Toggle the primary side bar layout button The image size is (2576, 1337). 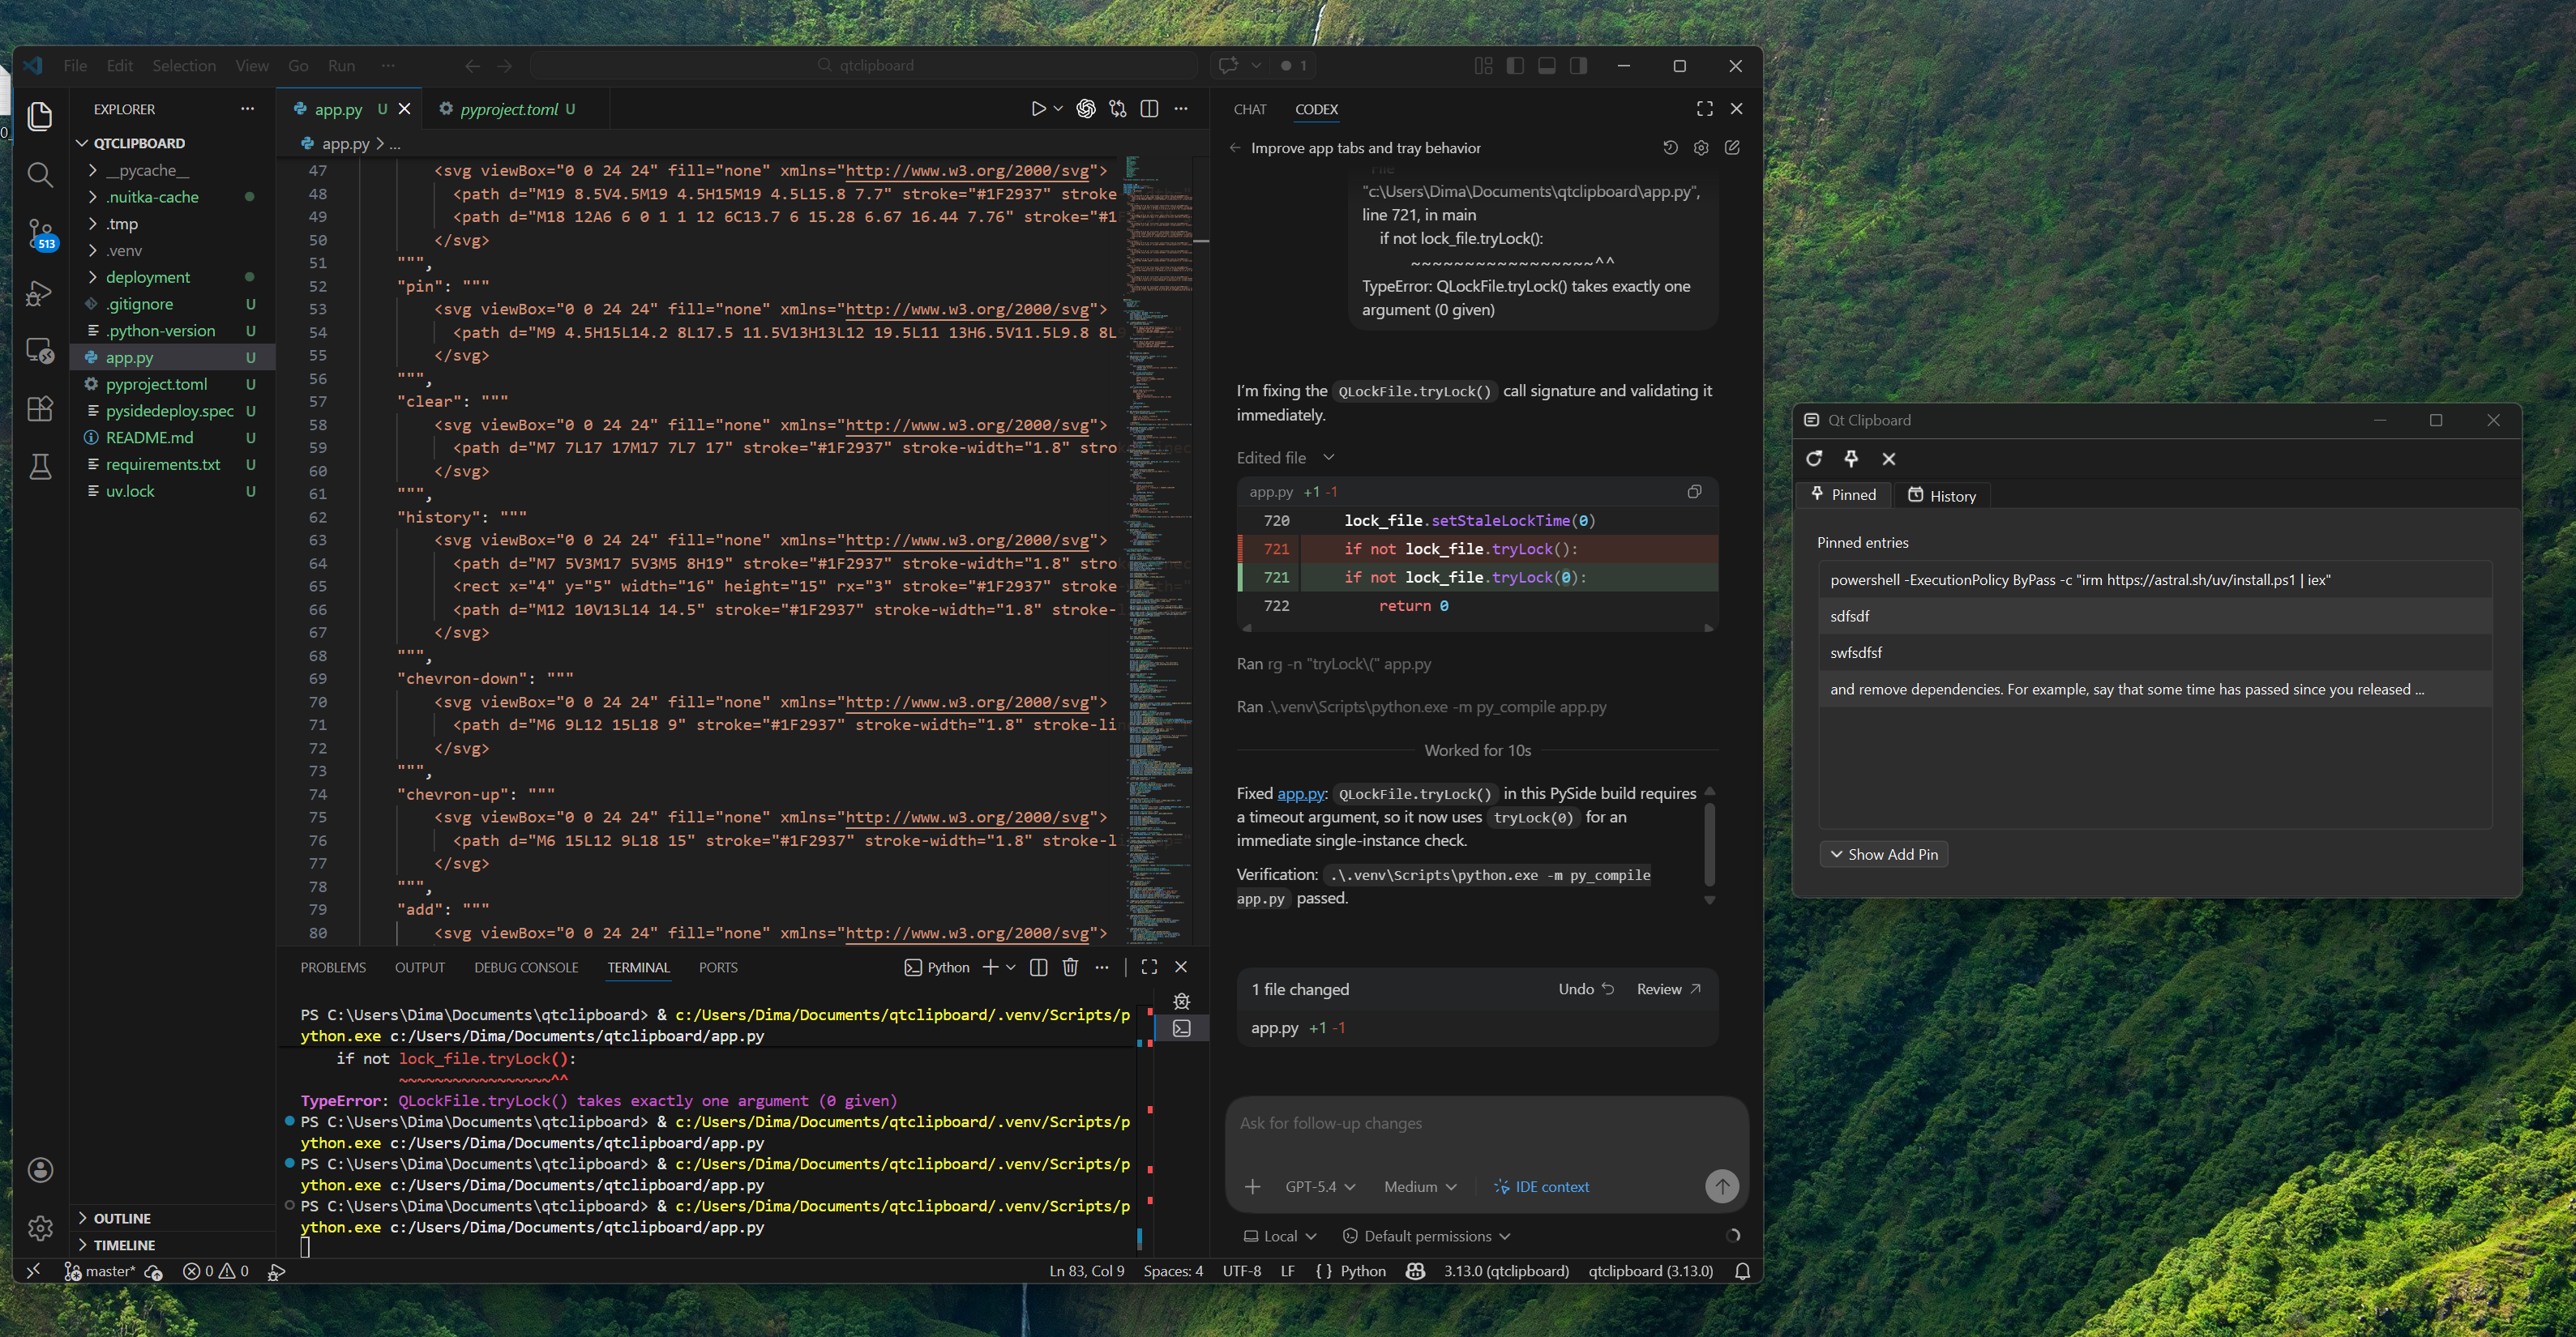point(1515,66)
